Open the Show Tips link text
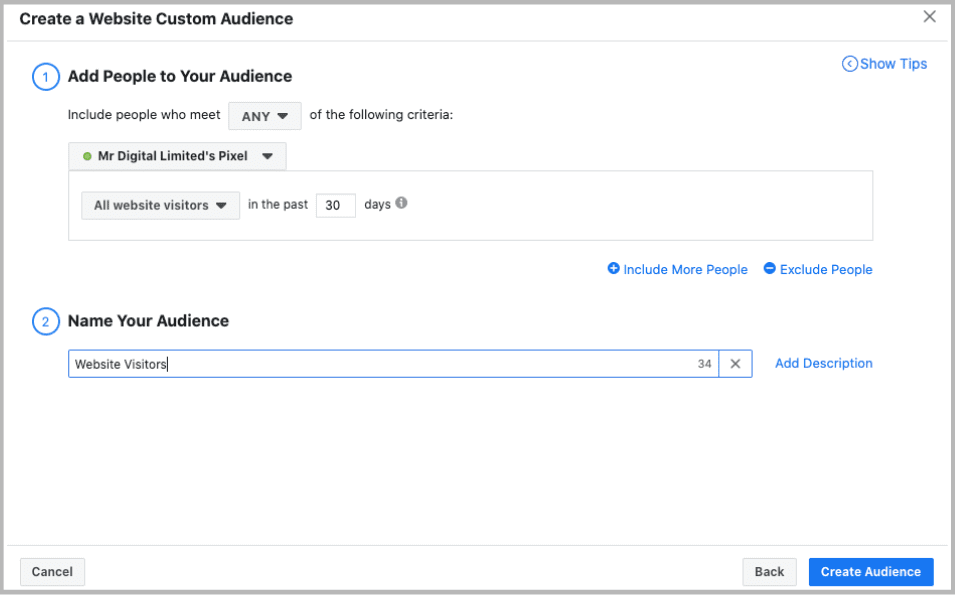Viewport: 955px width, 595px height. coord(893,64)
